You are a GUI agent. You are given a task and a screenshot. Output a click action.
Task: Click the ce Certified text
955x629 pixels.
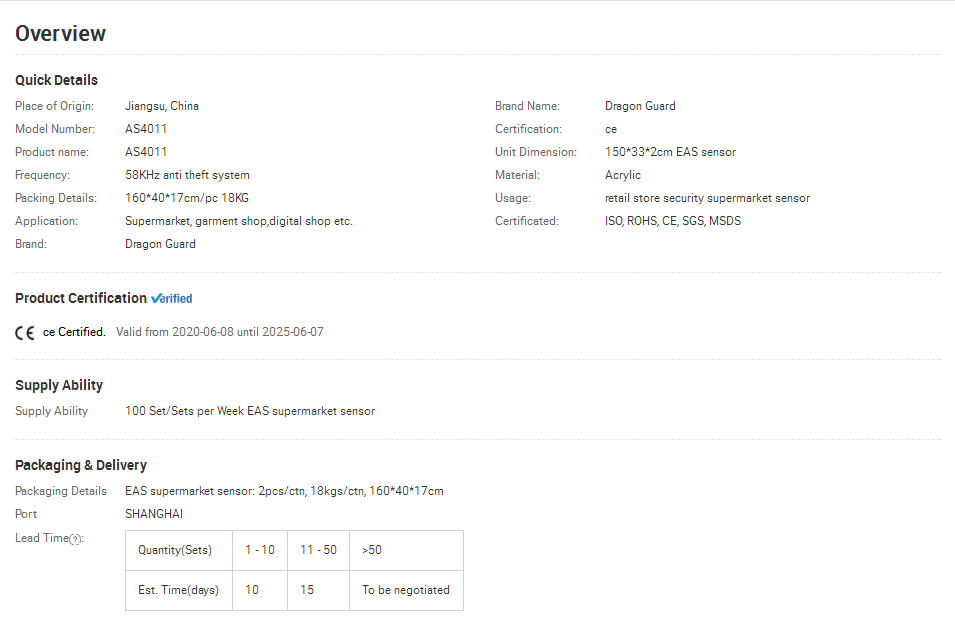[74, 332]
